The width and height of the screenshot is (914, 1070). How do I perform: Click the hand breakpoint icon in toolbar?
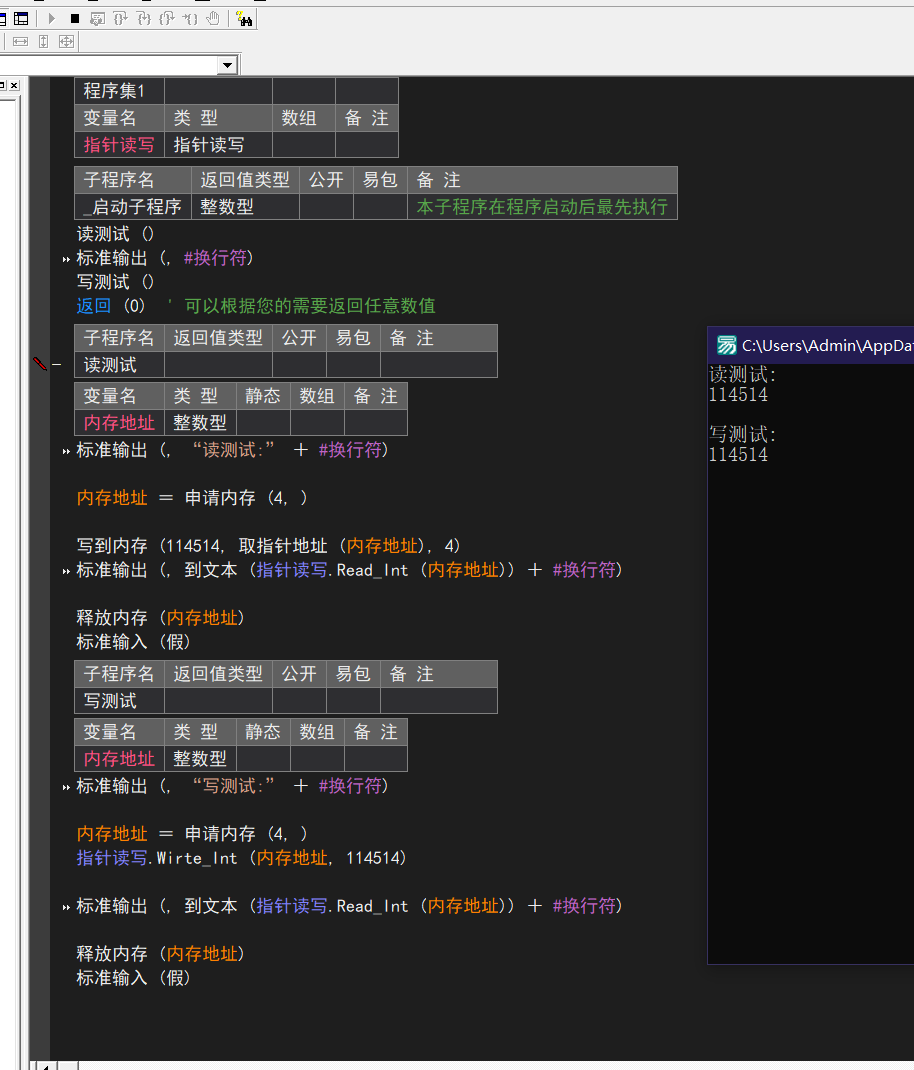coord(213,18)
